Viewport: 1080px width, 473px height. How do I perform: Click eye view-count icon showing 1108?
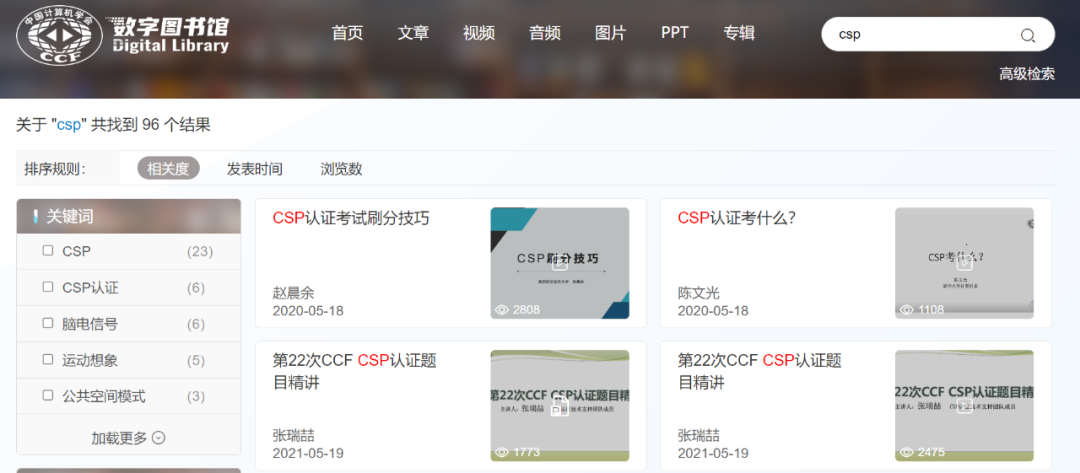(x=906, y=310)
